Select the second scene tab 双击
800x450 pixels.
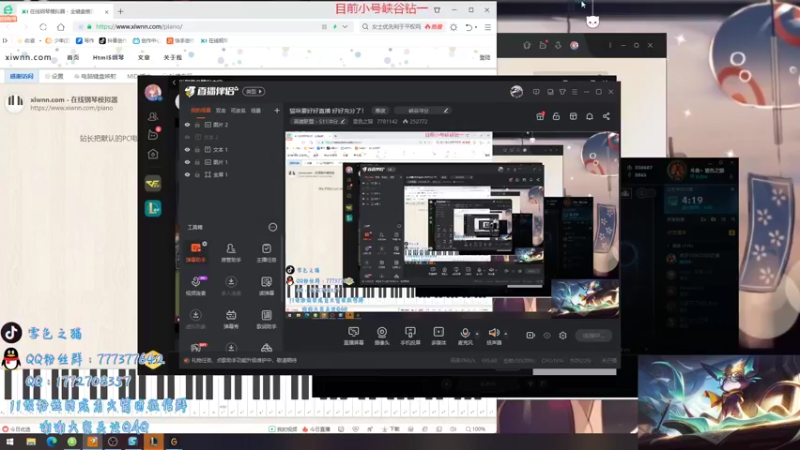click(x=220, y=110)
